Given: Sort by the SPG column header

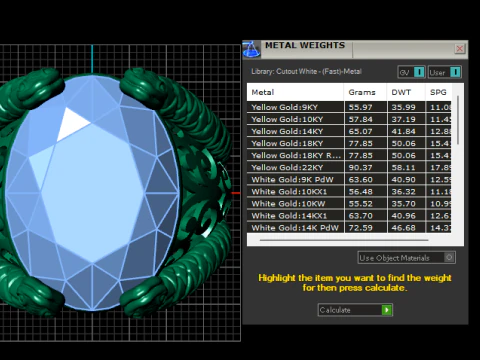Looking at the screenshot, I should [x=438, y=92].
